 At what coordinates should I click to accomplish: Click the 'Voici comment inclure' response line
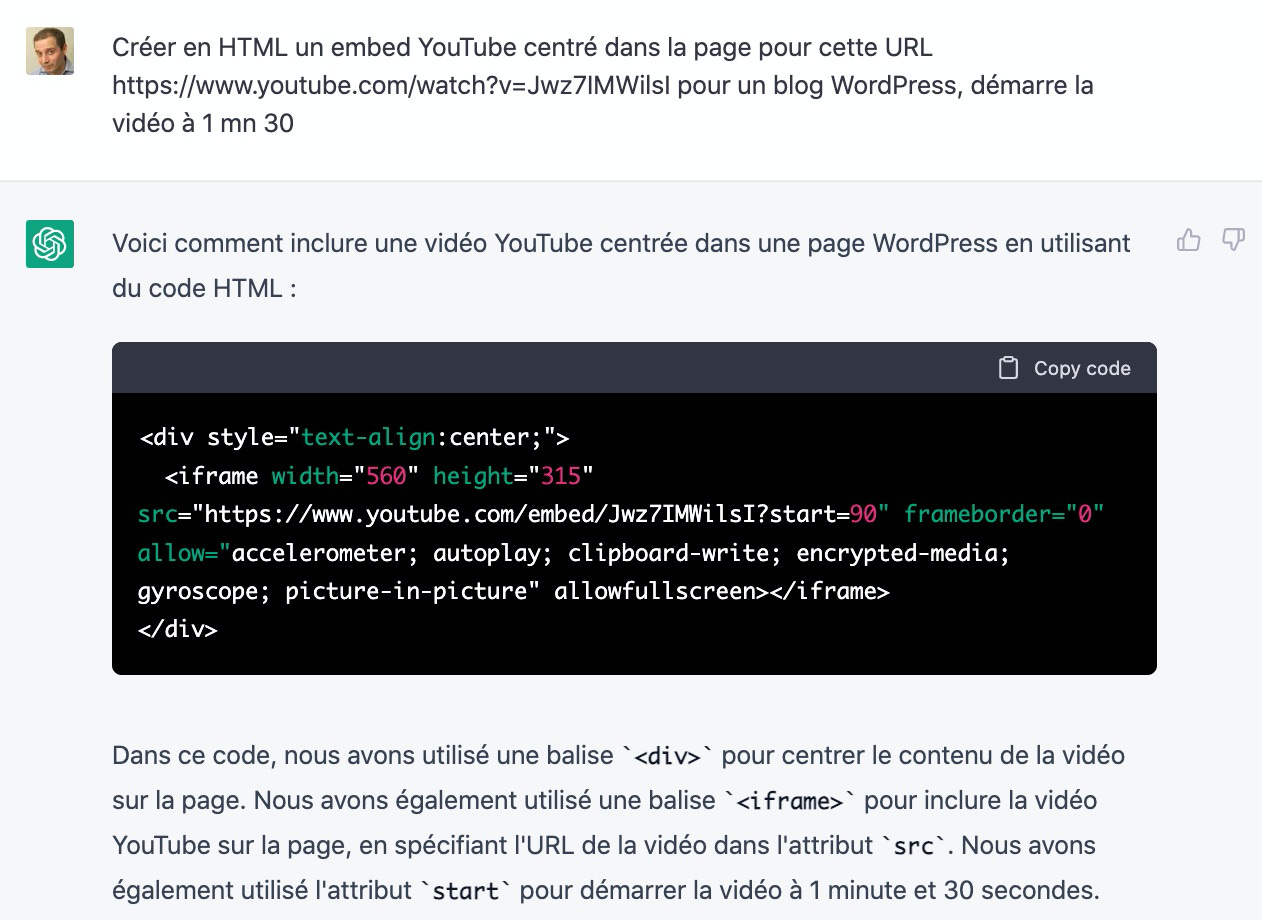pyautogui.click(x=621, y=243)
